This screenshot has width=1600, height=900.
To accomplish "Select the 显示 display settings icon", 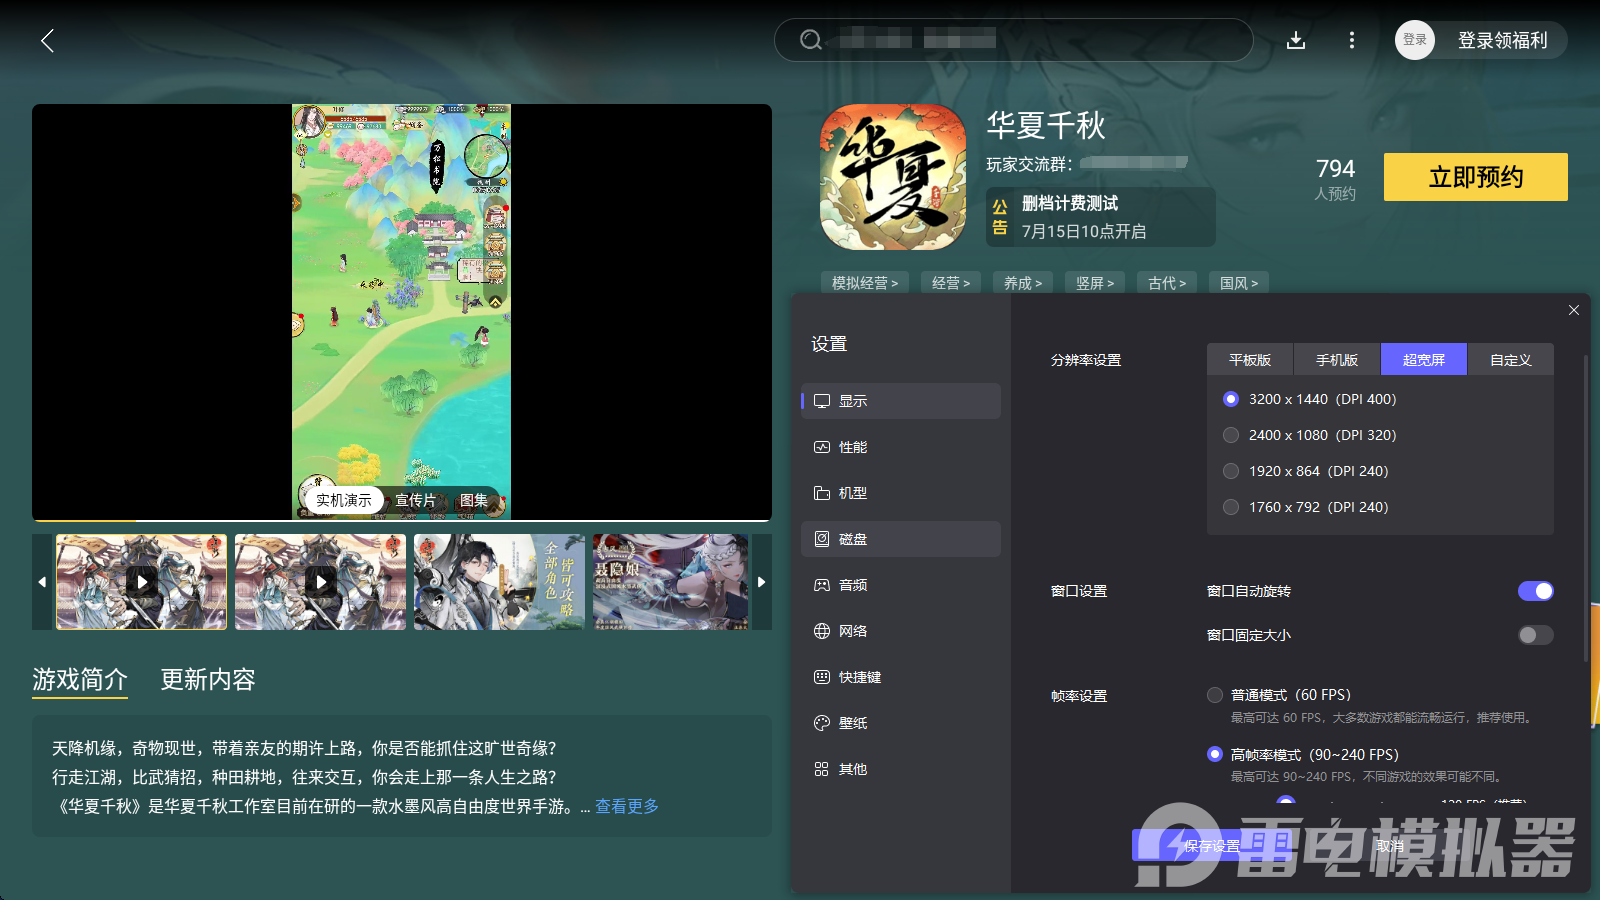I will pyautogui.click(x=822, y=401).
